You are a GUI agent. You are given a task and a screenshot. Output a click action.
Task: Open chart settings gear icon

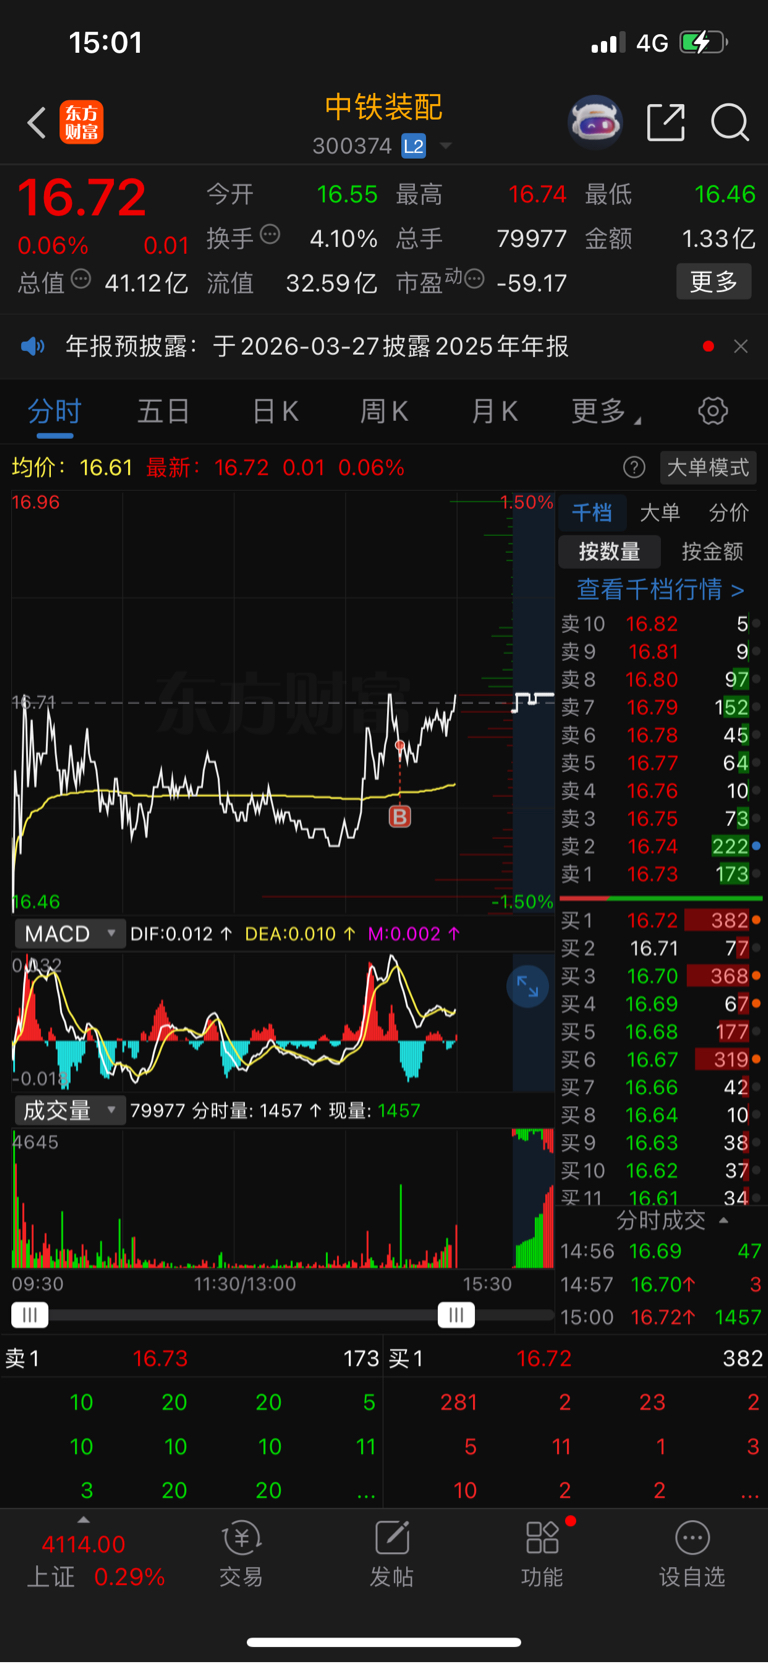point(713,411)
